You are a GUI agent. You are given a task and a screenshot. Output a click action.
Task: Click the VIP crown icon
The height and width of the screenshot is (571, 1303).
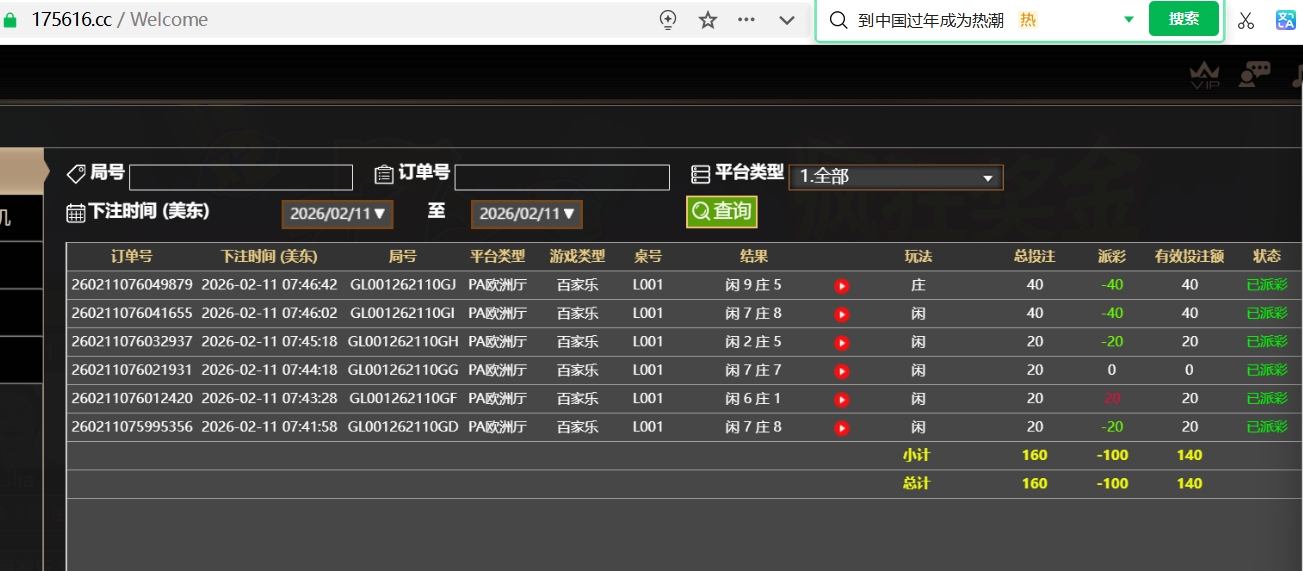(x=1204, y=74)
